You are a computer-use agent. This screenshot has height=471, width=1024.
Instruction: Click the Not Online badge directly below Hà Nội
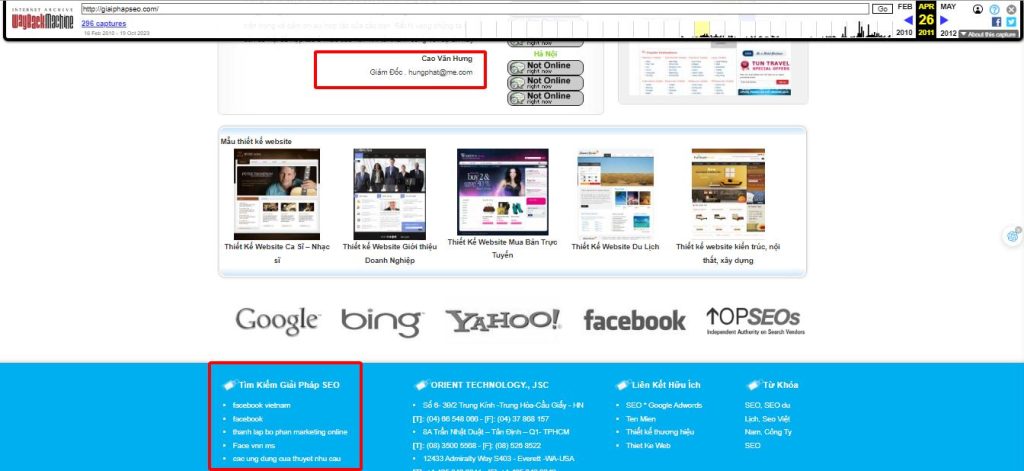545,68
